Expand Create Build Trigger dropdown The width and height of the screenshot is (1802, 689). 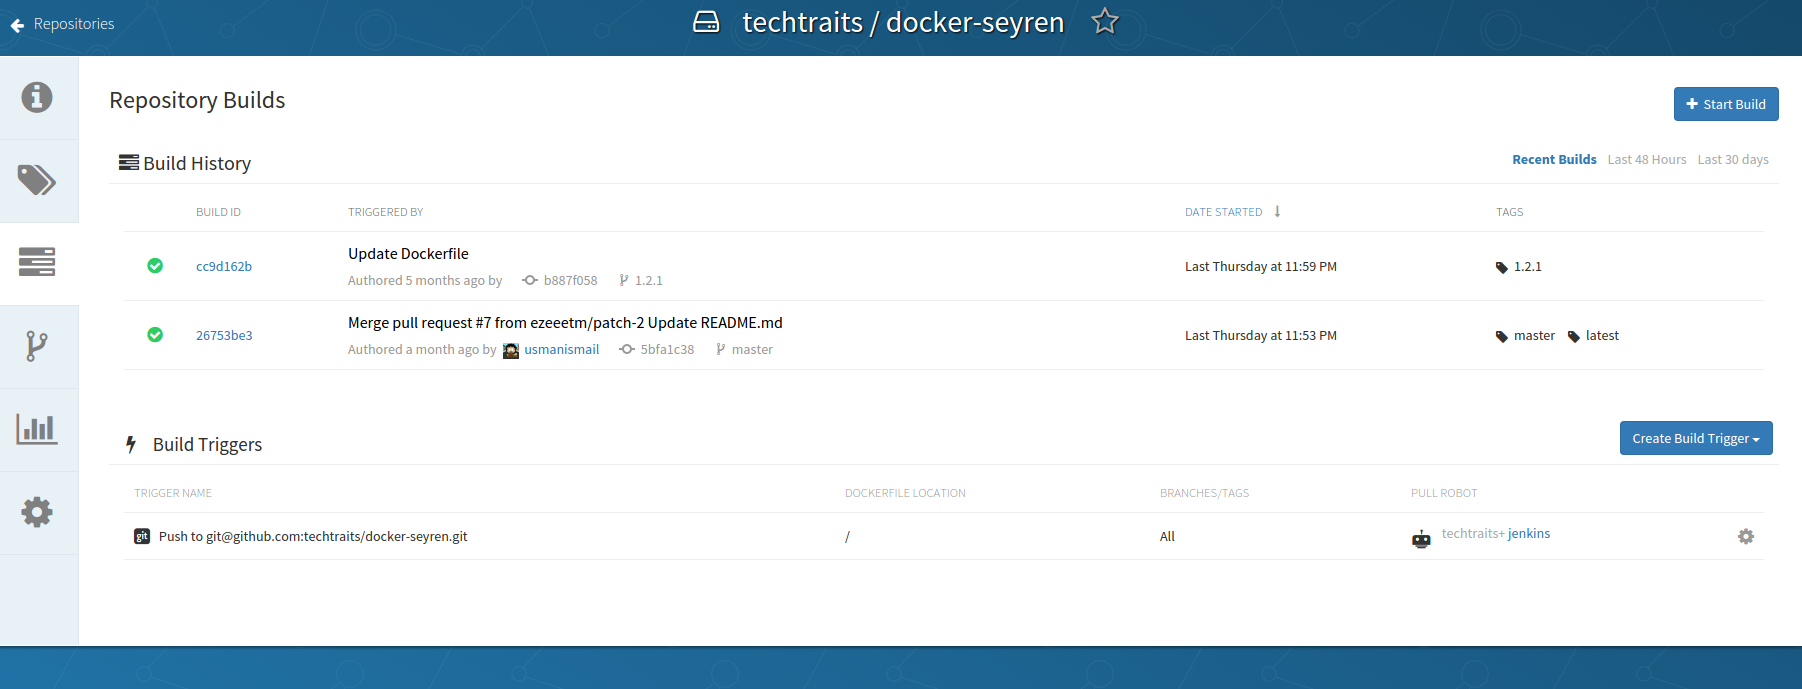pos(1695,438)
